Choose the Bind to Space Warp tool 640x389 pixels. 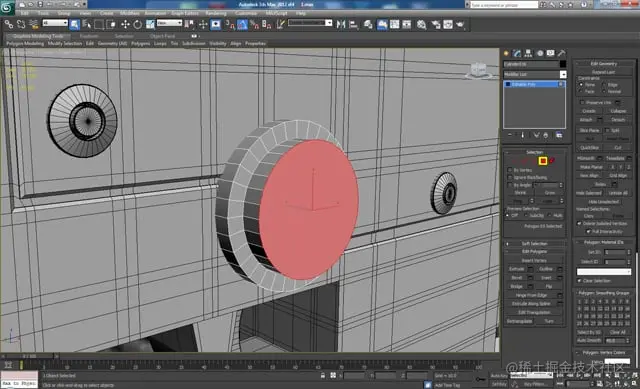pos(33,24)
